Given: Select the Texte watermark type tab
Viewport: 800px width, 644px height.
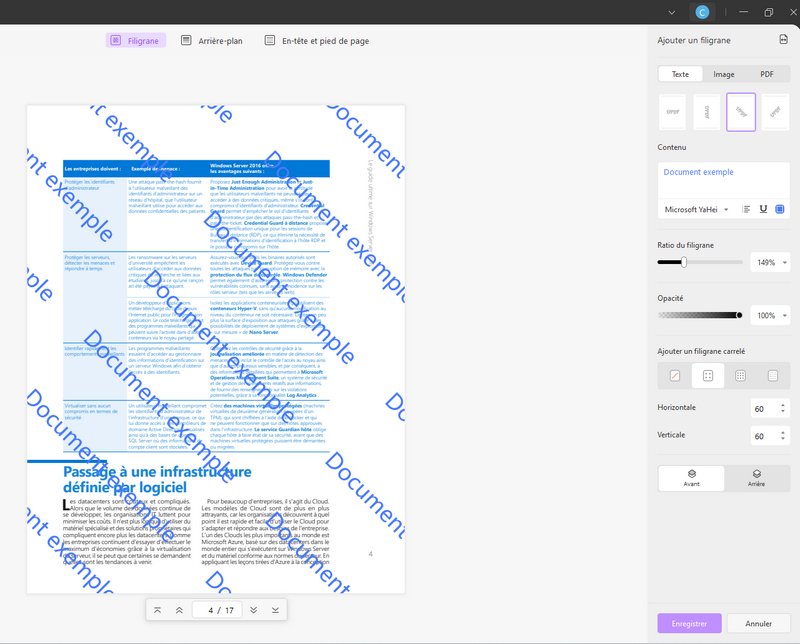Looking at the screenshot, I should 680,74.
